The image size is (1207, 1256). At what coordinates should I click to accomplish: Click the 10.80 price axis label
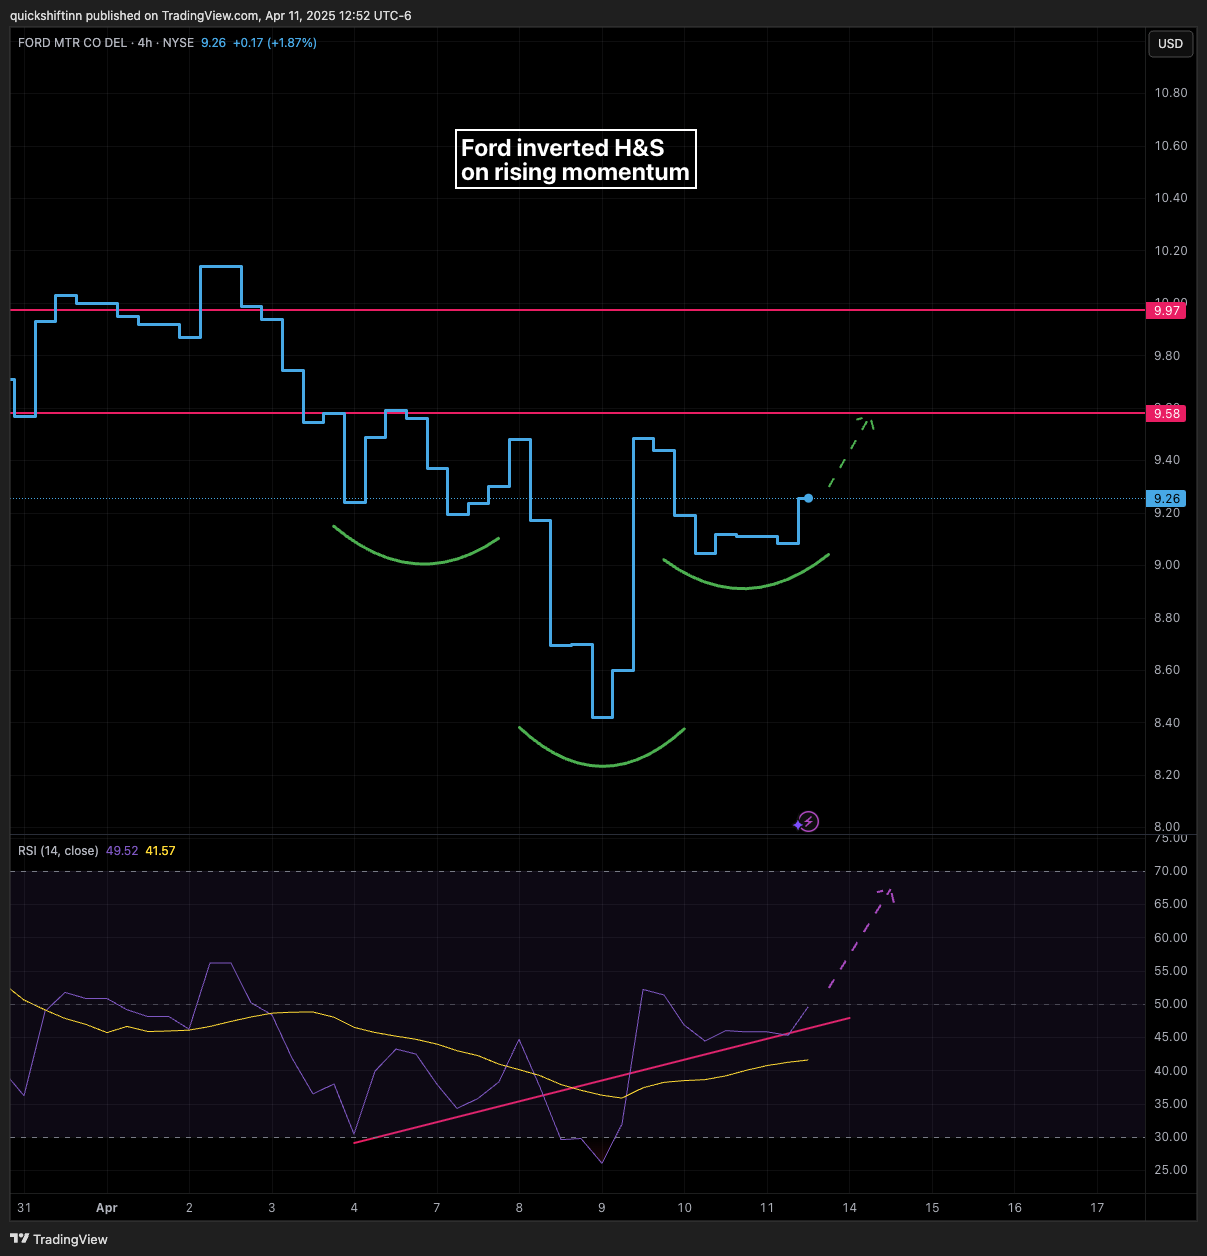(1171, 93)
